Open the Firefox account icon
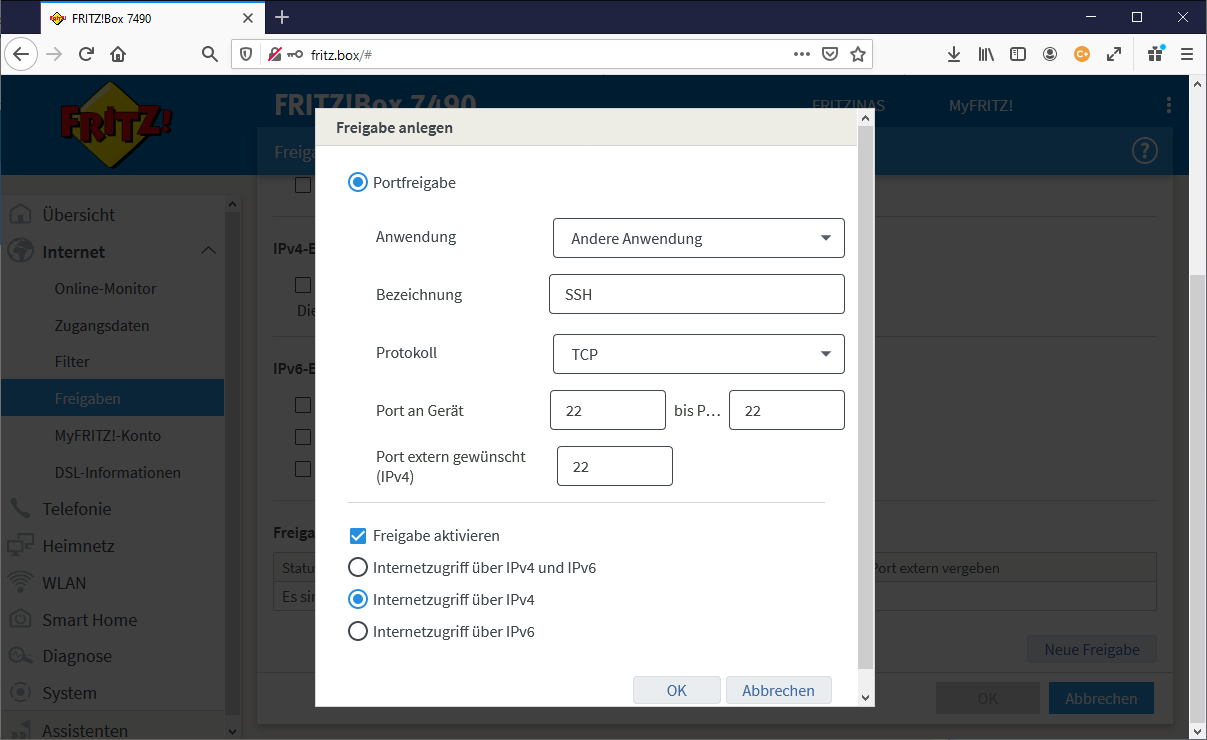 pos(1050,54)
